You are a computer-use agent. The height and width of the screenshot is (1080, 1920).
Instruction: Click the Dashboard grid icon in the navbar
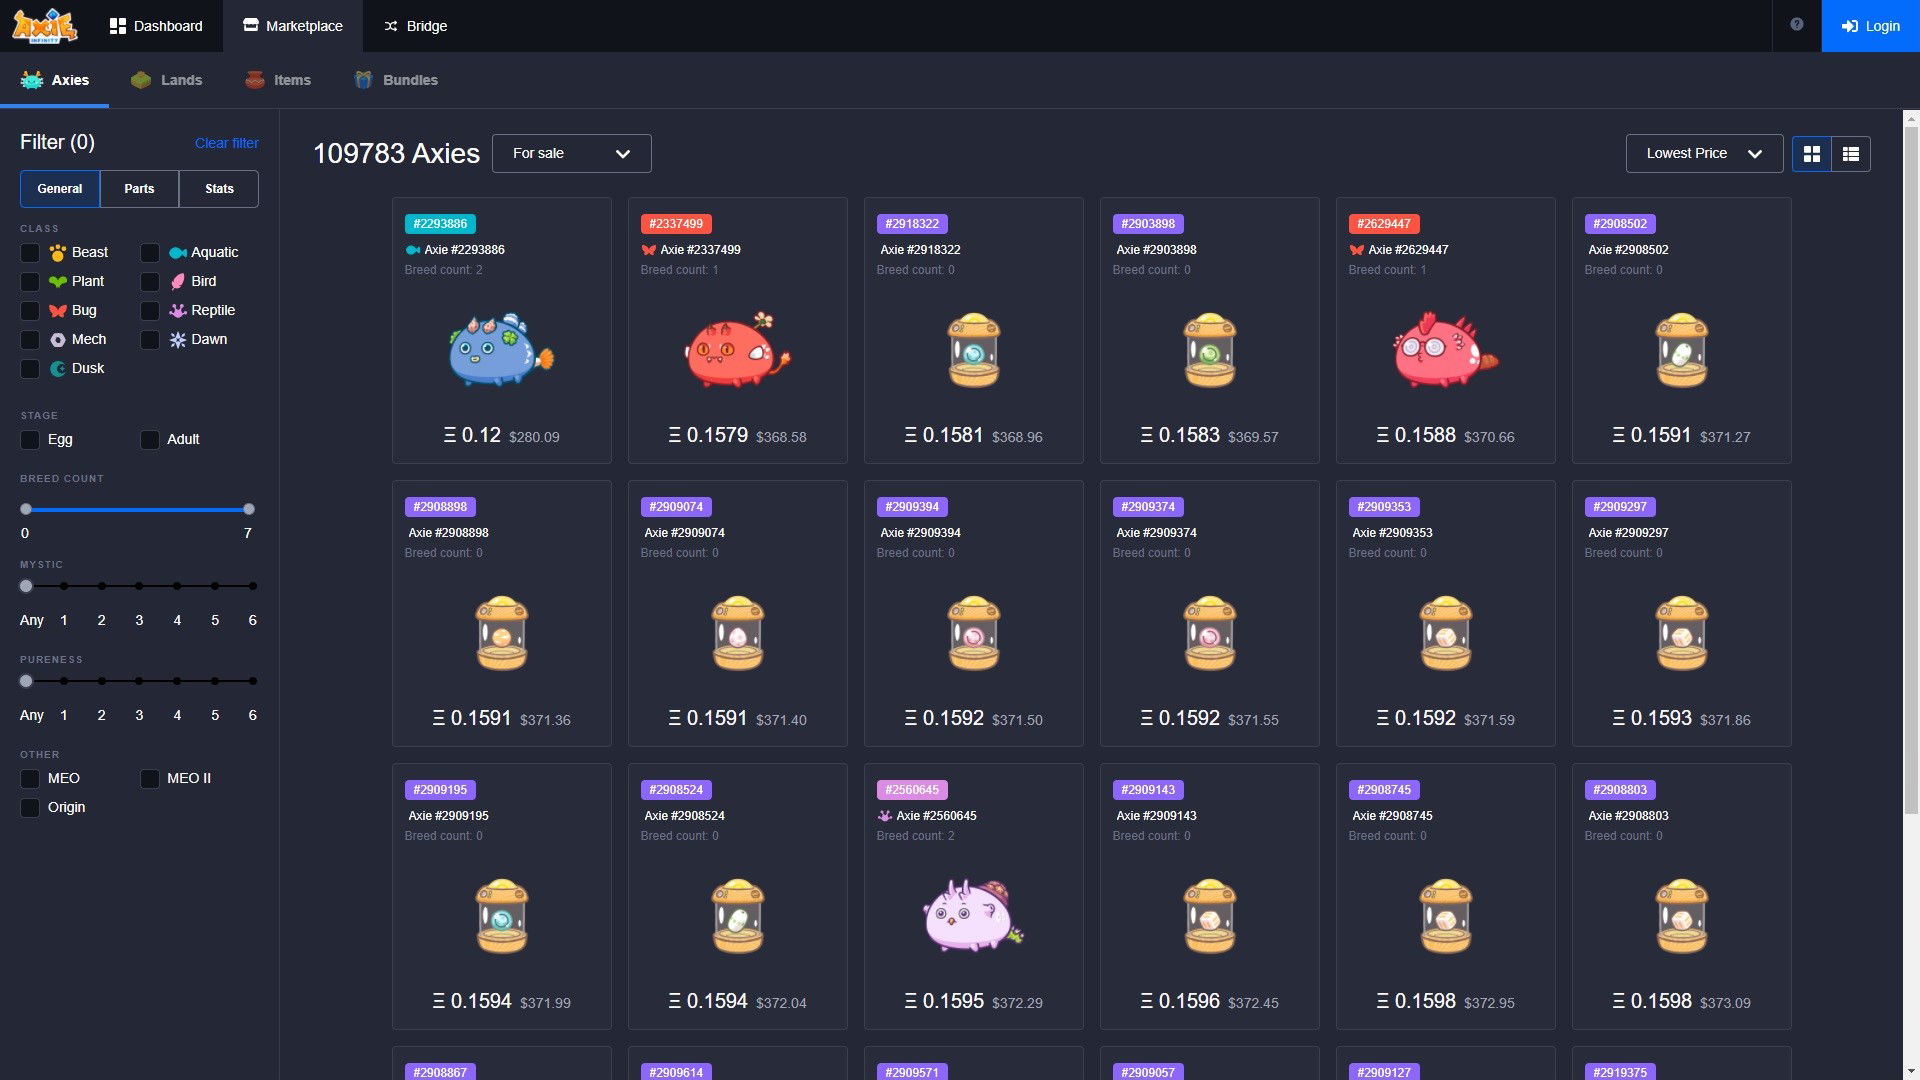[x=118, y=26]
